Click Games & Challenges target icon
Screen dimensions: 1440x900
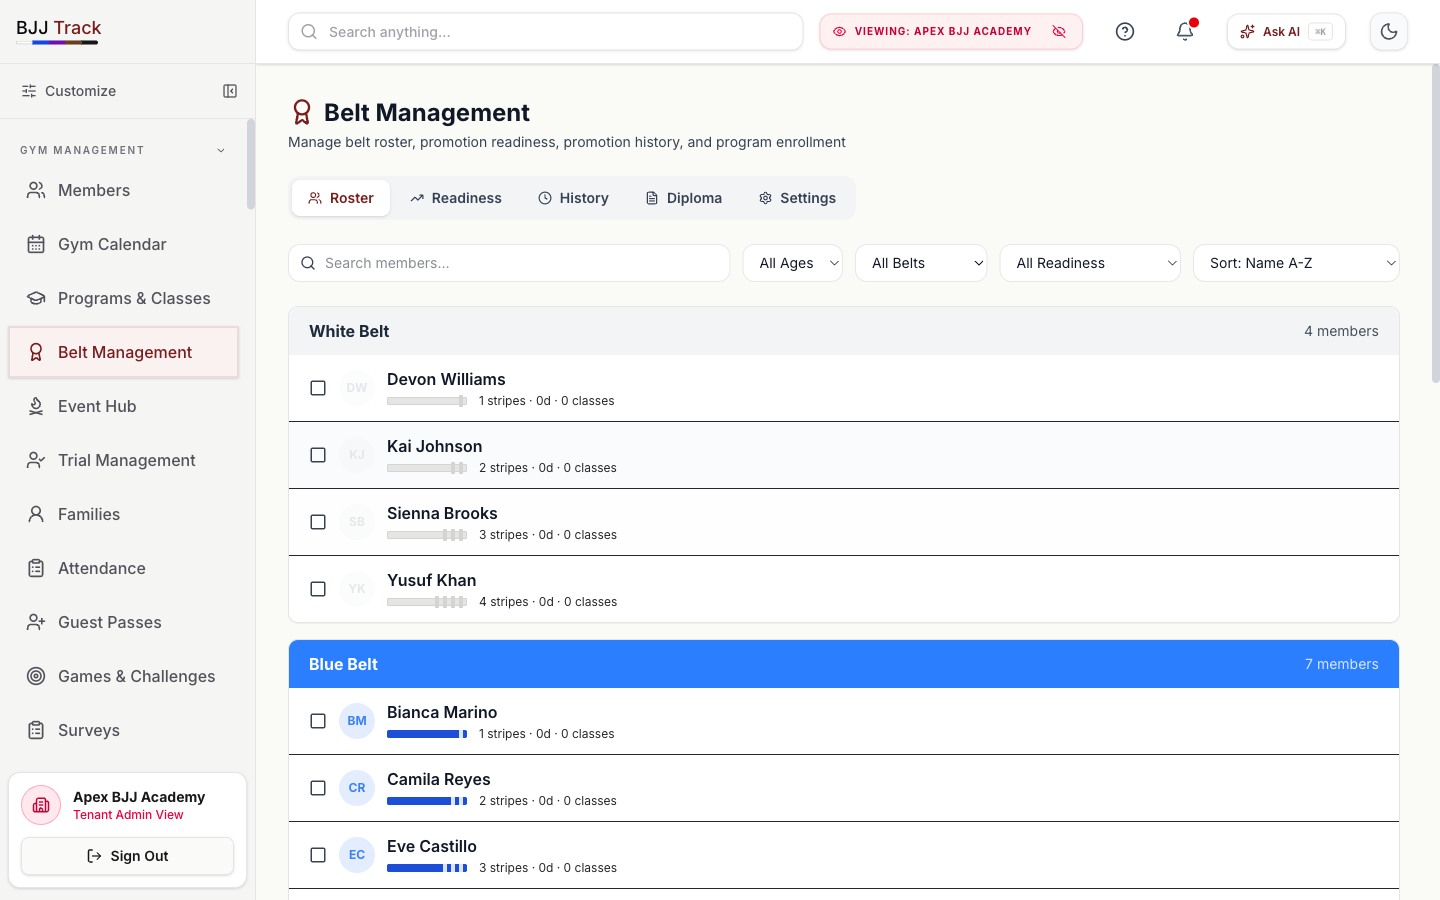coord(36,676)
